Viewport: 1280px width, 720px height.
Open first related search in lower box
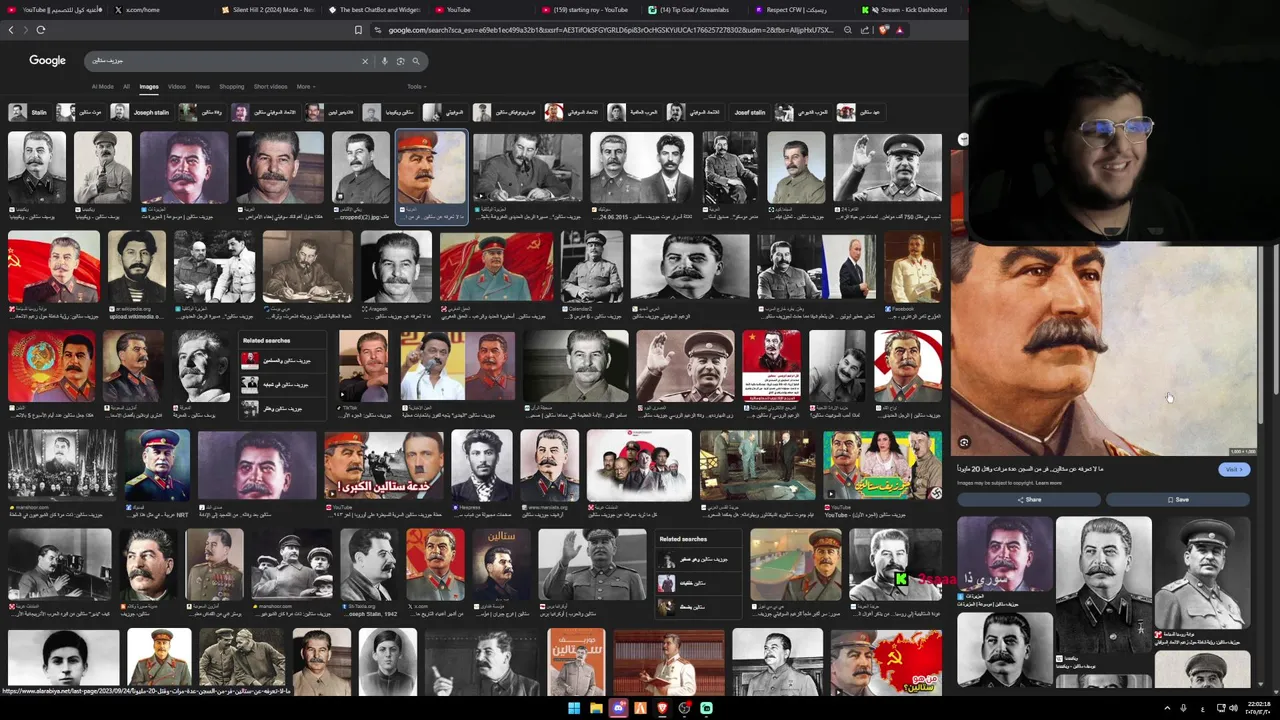(700, 559)
